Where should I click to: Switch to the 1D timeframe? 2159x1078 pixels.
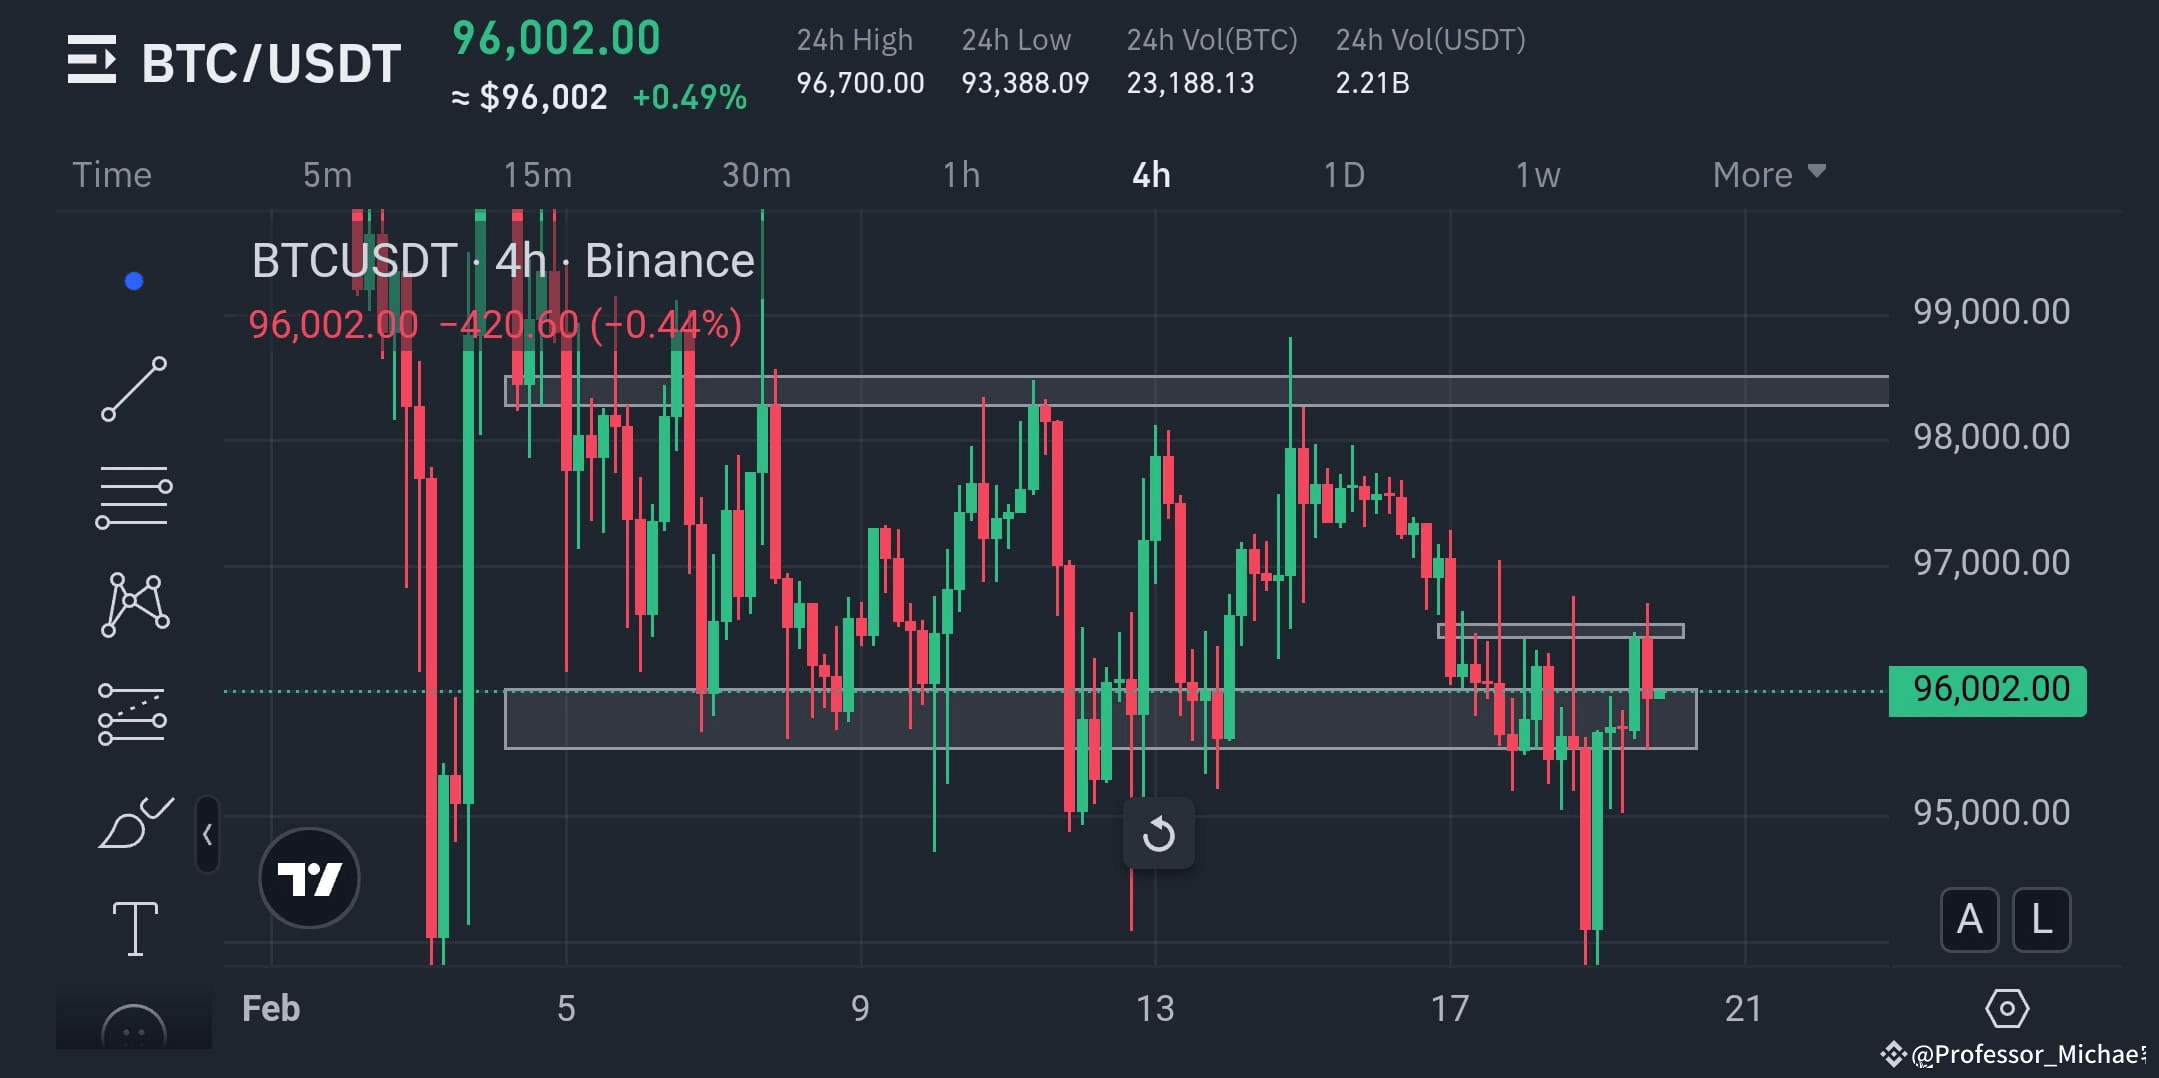click(1345, 174)
